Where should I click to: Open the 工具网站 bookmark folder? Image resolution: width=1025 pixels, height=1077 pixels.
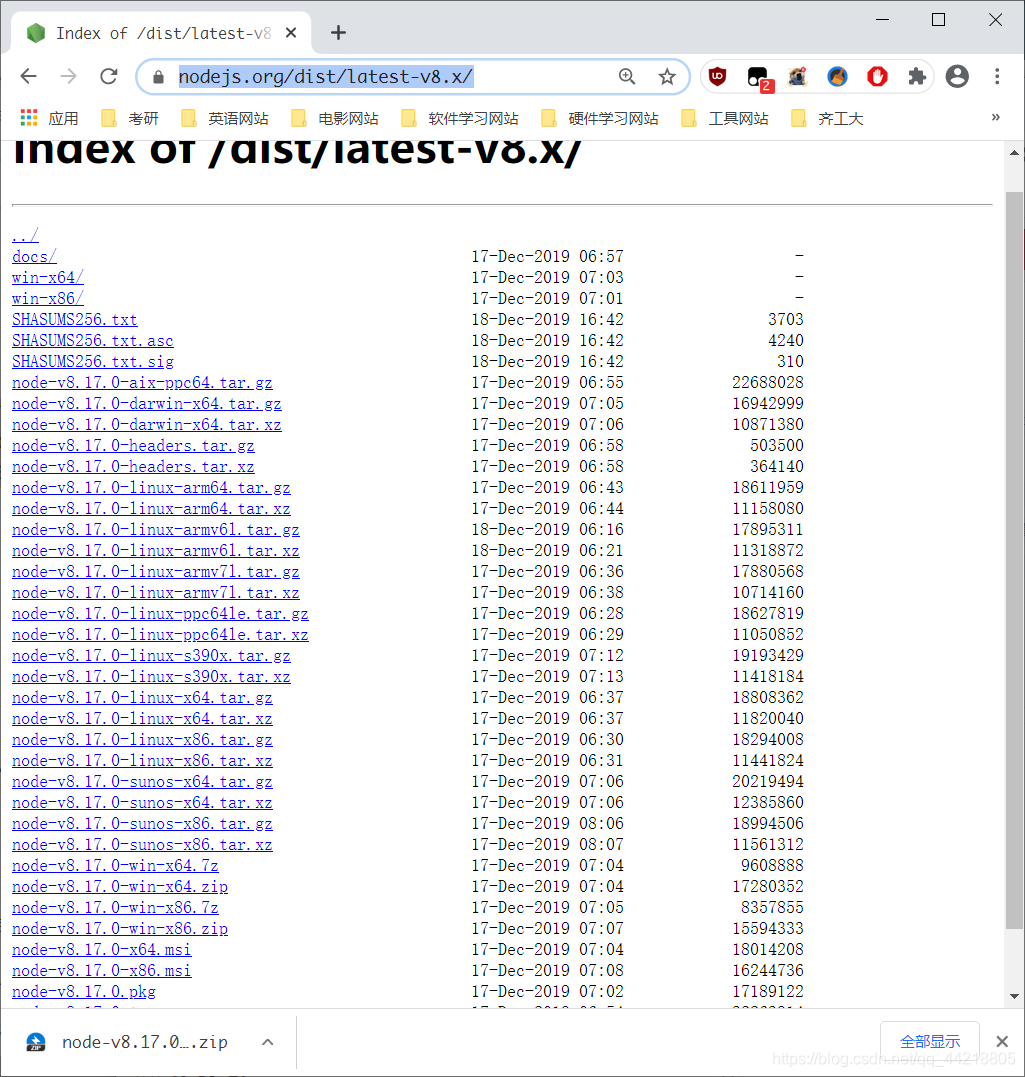(725, 118)
